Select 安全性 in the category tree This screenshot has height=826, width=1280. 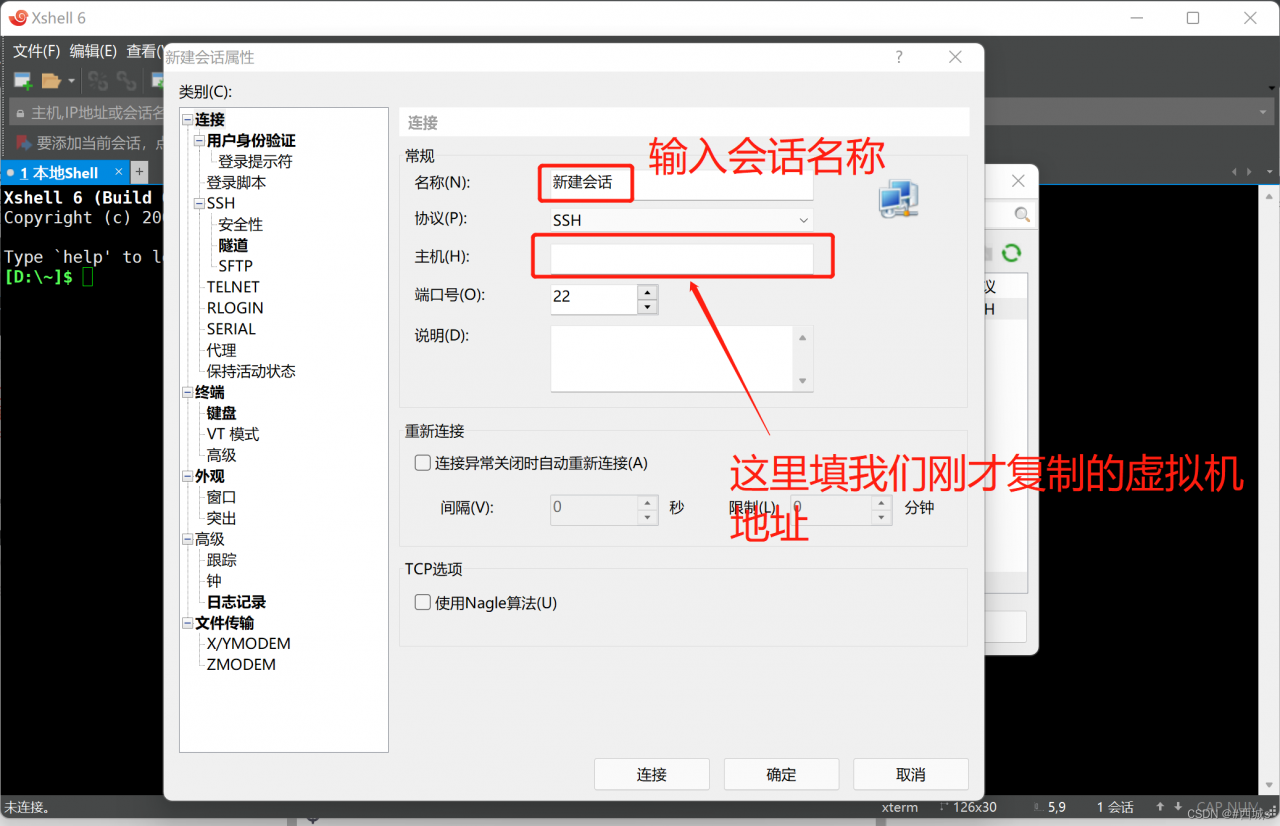[241, 224]
